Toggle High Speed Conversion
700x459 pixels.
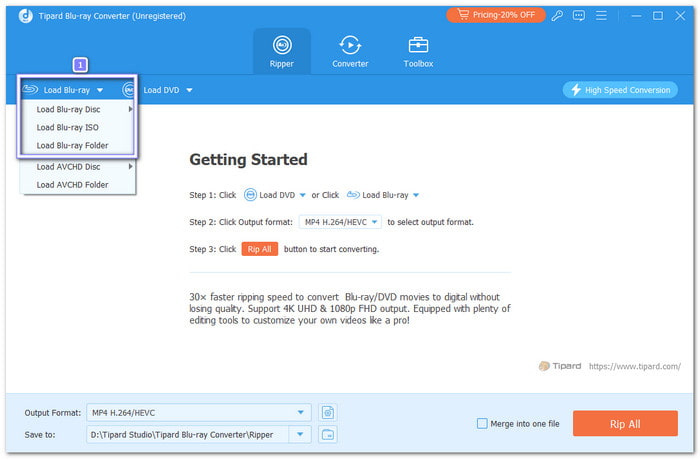[620, 90]
